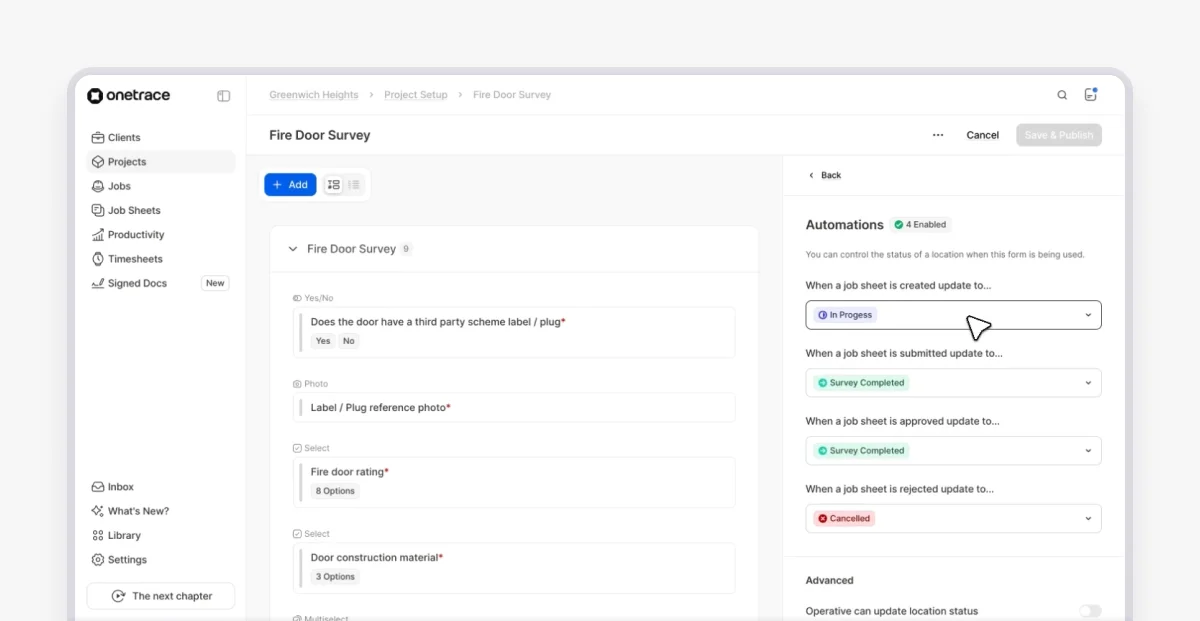Click the Signed Docs signature icon
This screenshot has height=621, width=1200.
click(98, 283)
